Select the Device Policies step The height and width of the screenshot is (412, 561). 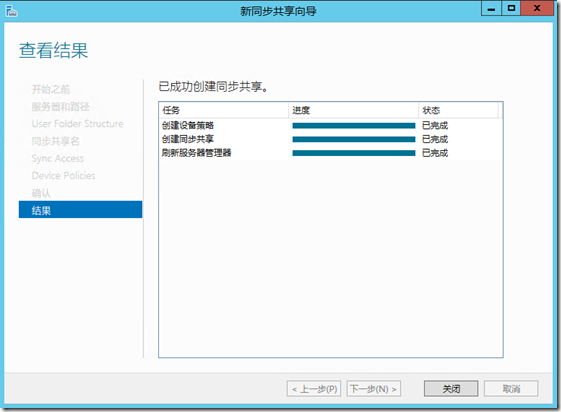coord(63,176)
